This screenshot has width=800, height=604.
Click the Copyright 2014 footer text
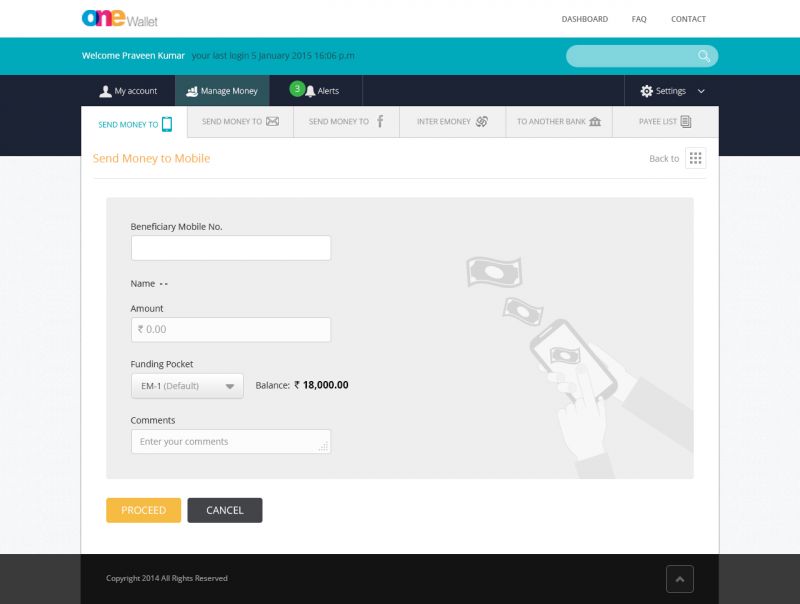[167, 578]
